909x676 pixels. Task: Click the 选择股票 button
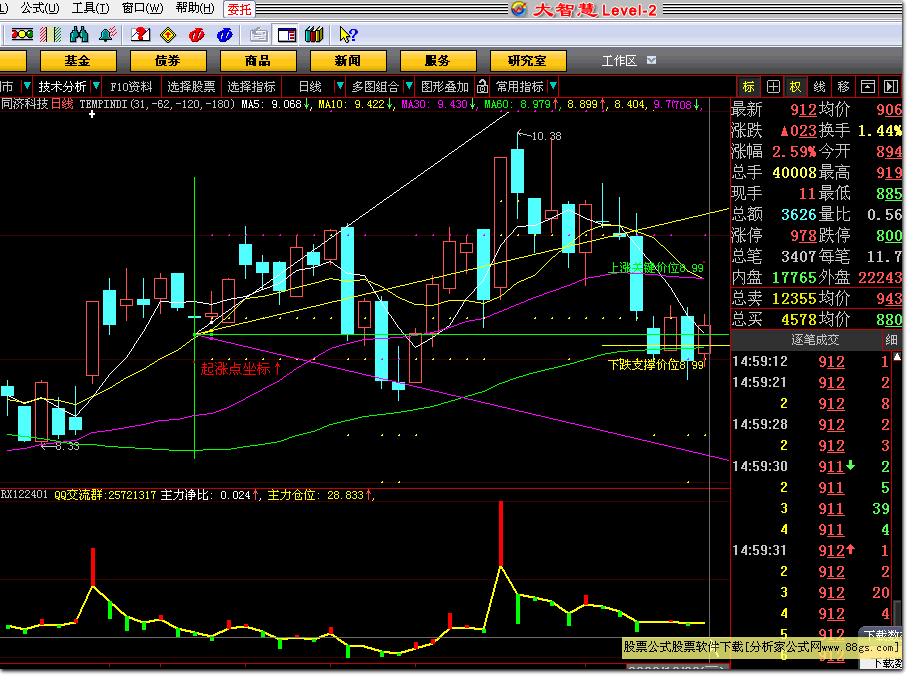pos(191,87)
